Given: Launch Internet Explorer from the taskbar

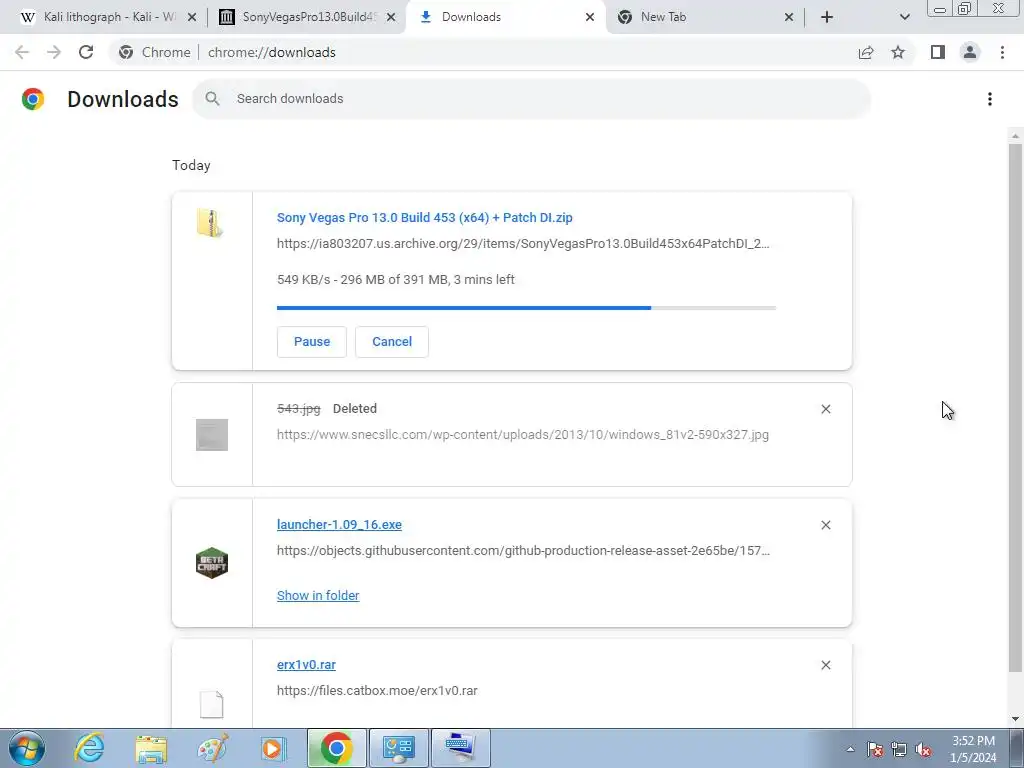Looking at the screenshot, I should pos(89,748).
